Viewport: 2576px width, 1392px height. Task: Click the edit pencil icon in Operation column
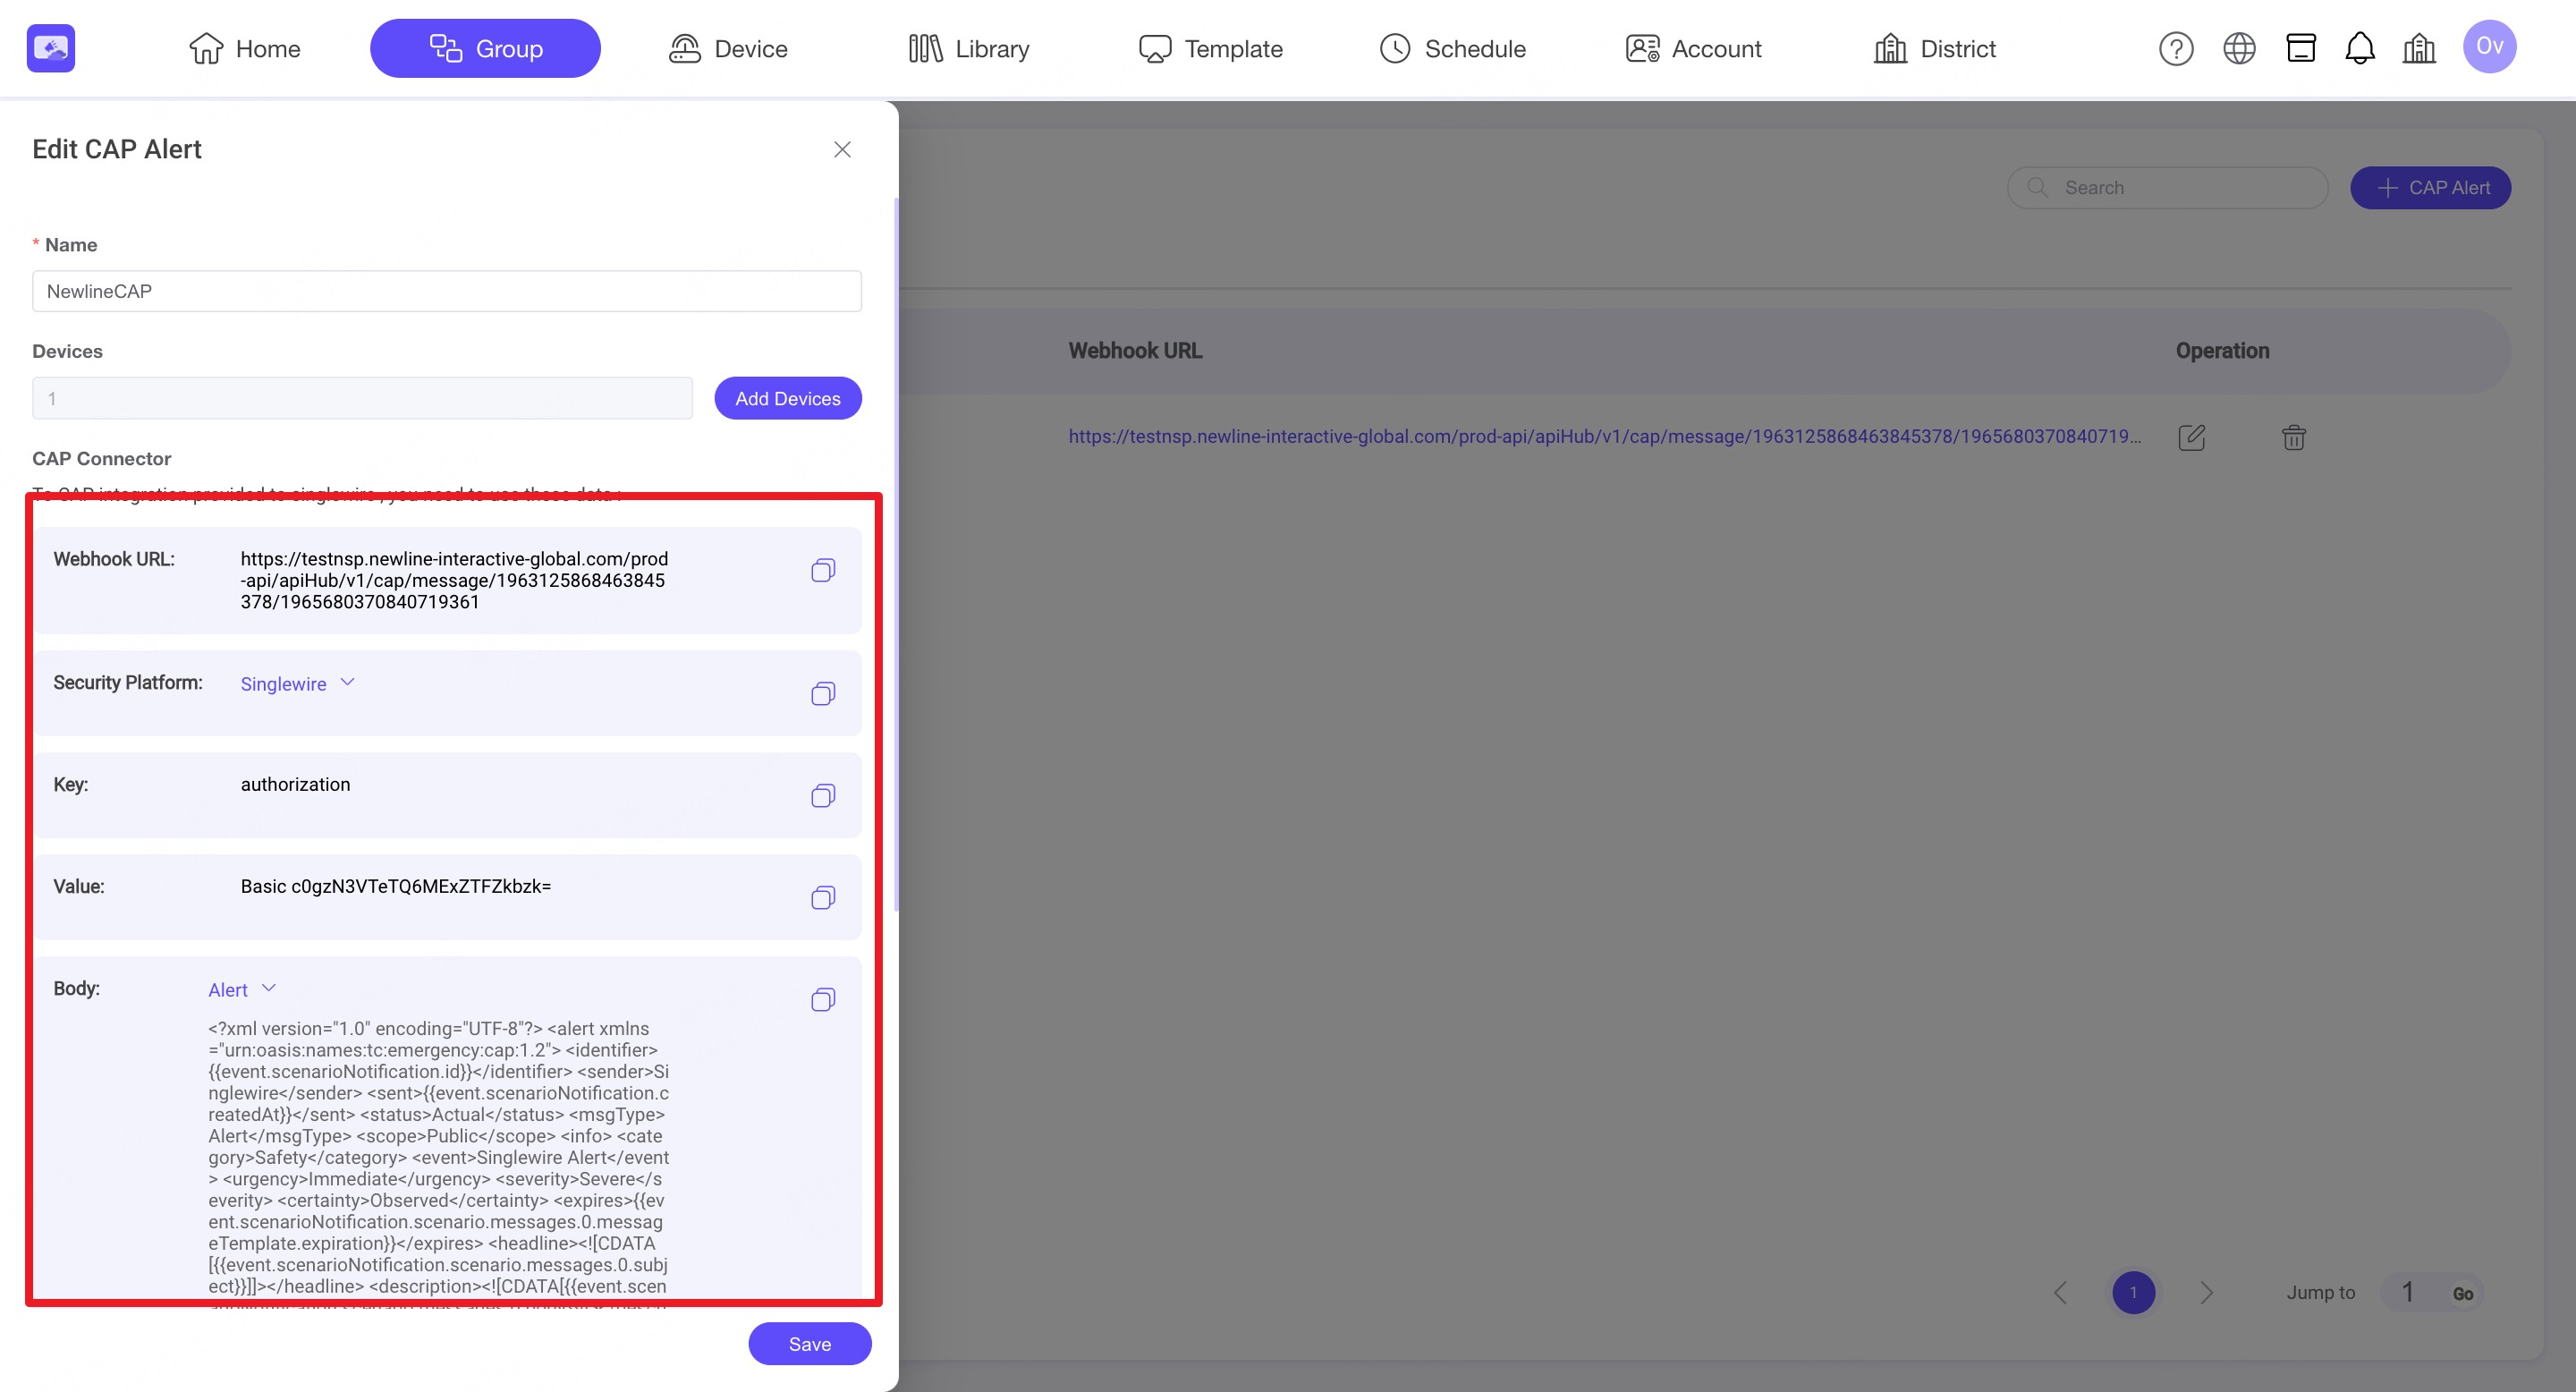click(x=2191, y=437)
